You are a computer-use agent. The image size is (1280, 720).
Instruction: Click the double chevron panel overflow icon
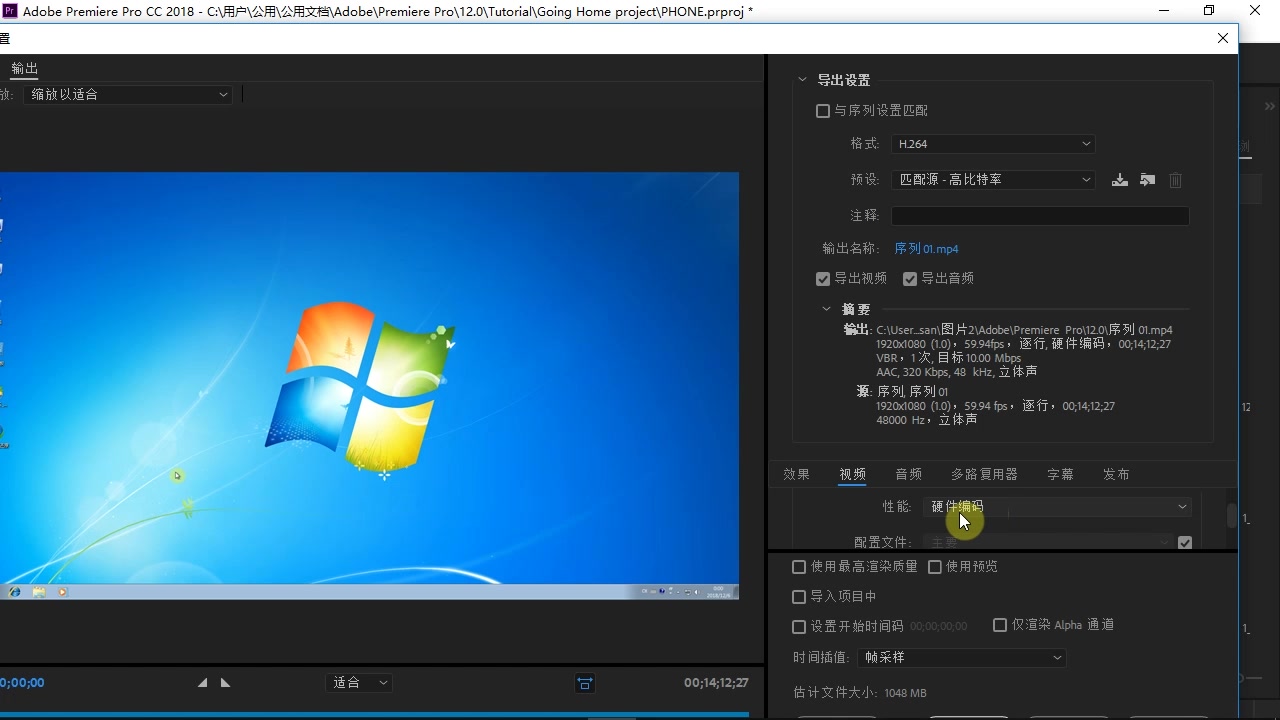click(1270, 106)
